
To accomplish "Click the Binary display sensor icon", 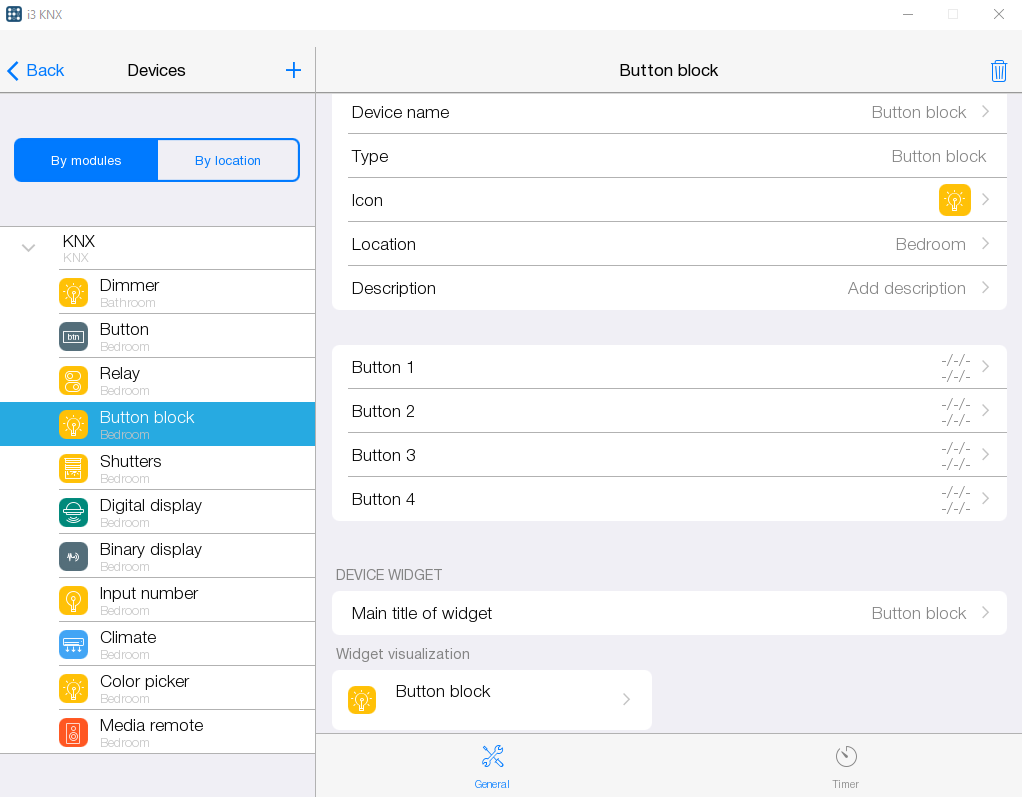I will (x=73, y=556).
